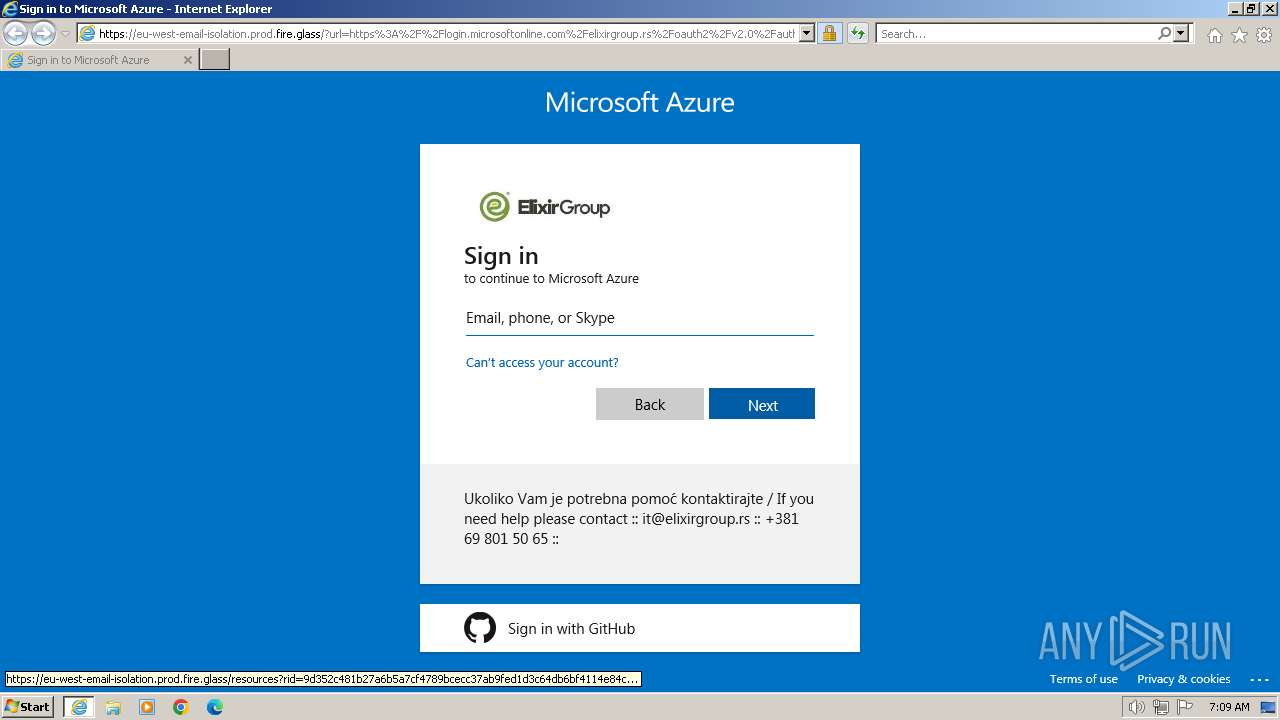The width and height of the screenshot is (1280, 720).
Task: Click the it@elixirgroup.rs contact text
Action: [x=696, y=518]
